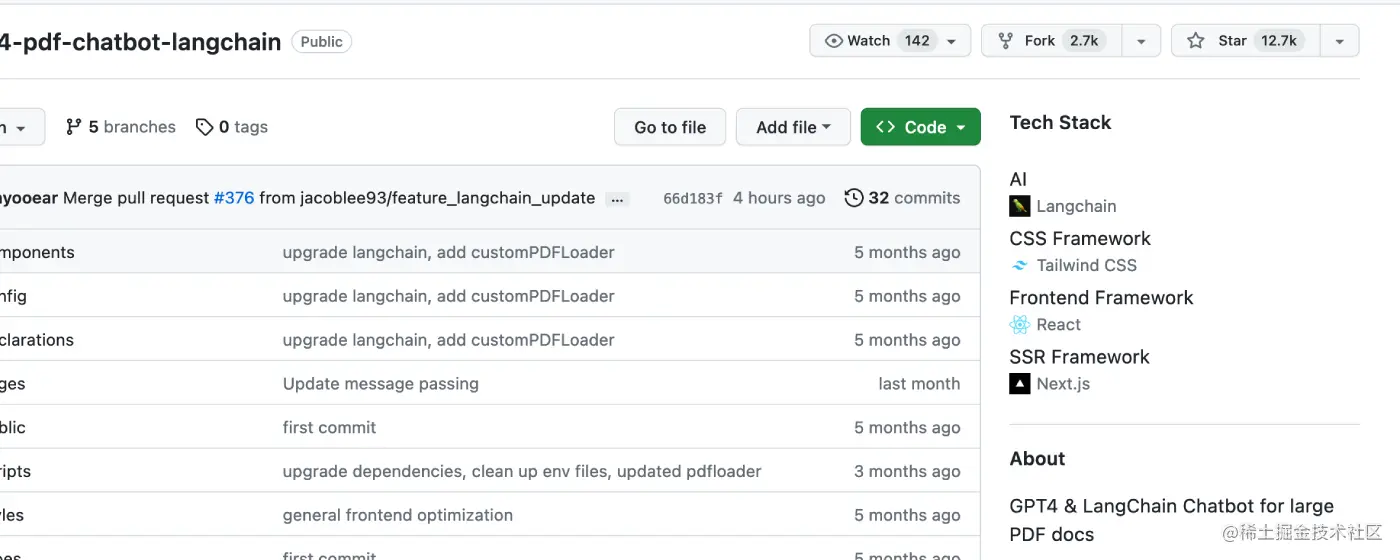Viewport: 1400px width, 560px height.
Task: Expand the Fork options dropdown arrow
Action: coord(1140,41)
